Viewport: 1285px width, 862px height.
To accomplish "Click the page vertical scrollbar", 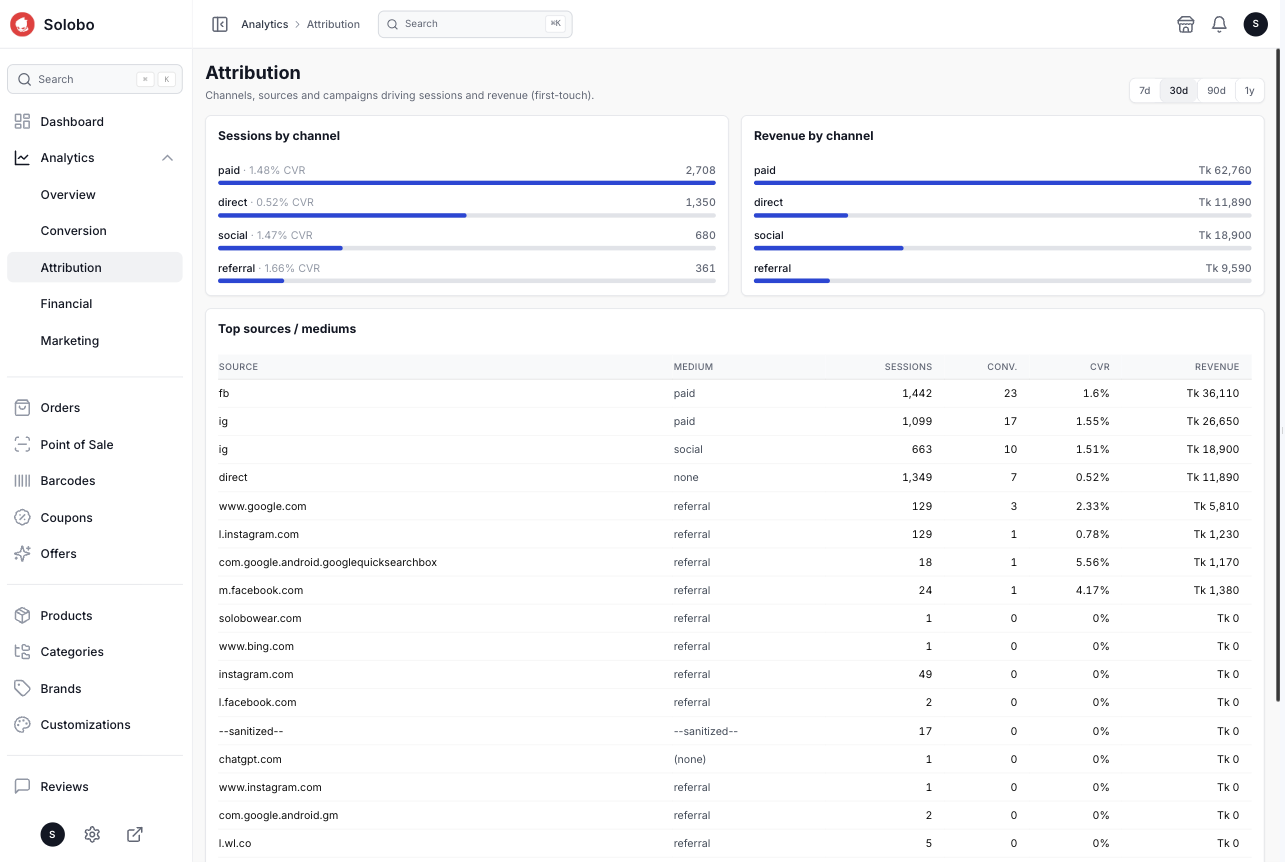I will pos(1279,375).
